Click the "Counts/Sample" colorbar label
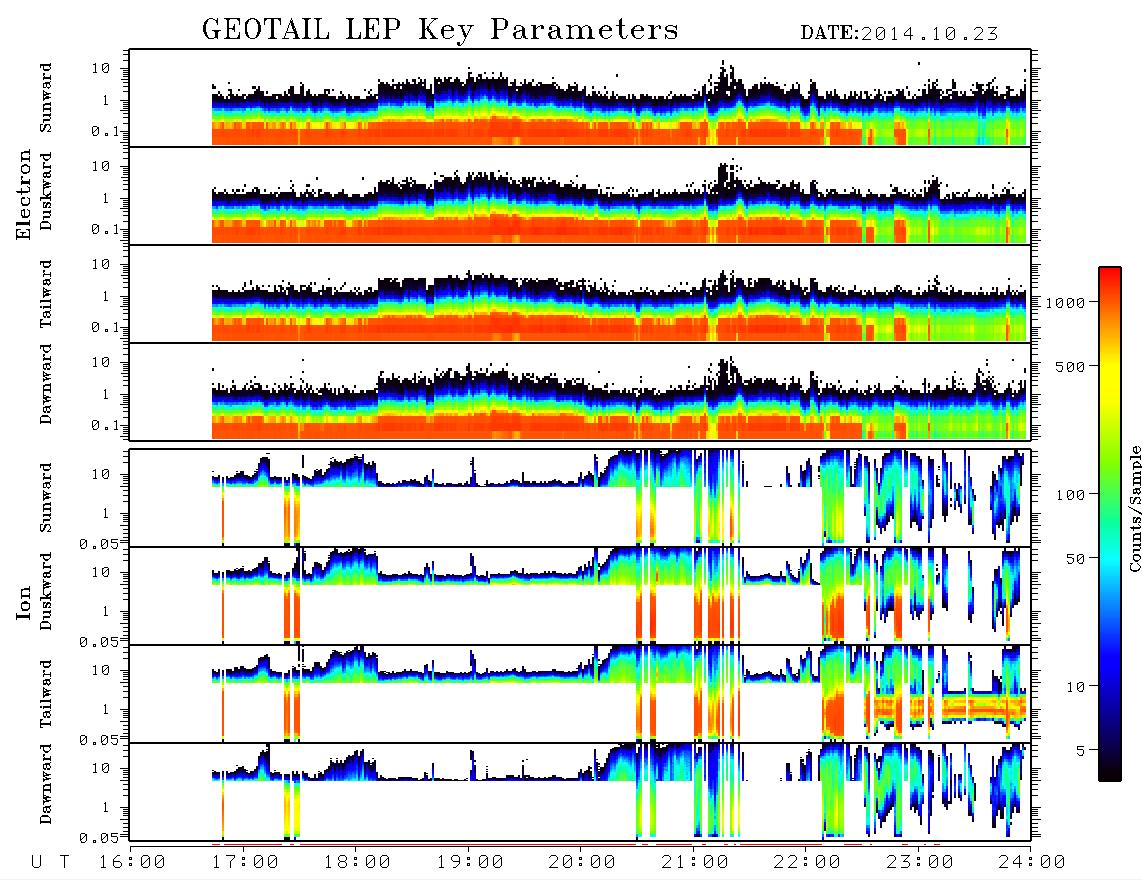This screenshot has height=880, width=1142. (1134, 508)
